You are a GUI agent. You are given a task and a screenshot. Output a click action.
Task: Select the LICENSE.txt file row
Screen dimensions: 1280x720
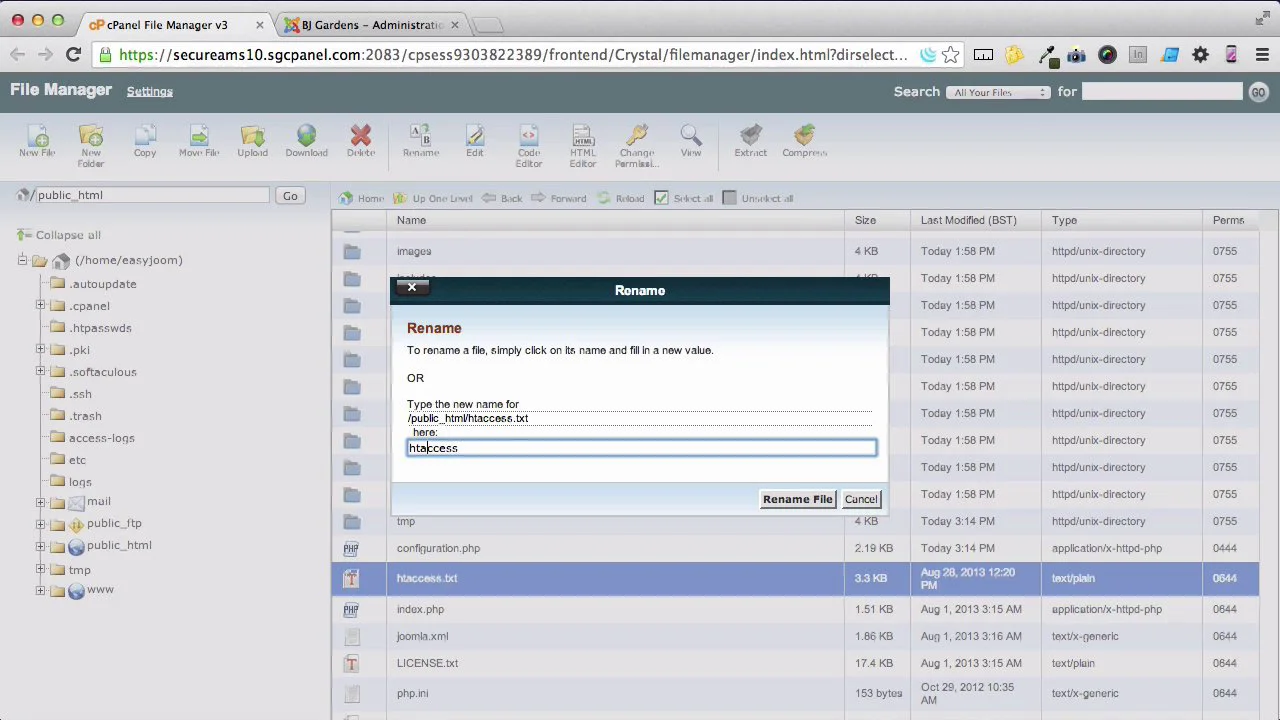coord(795,663)
